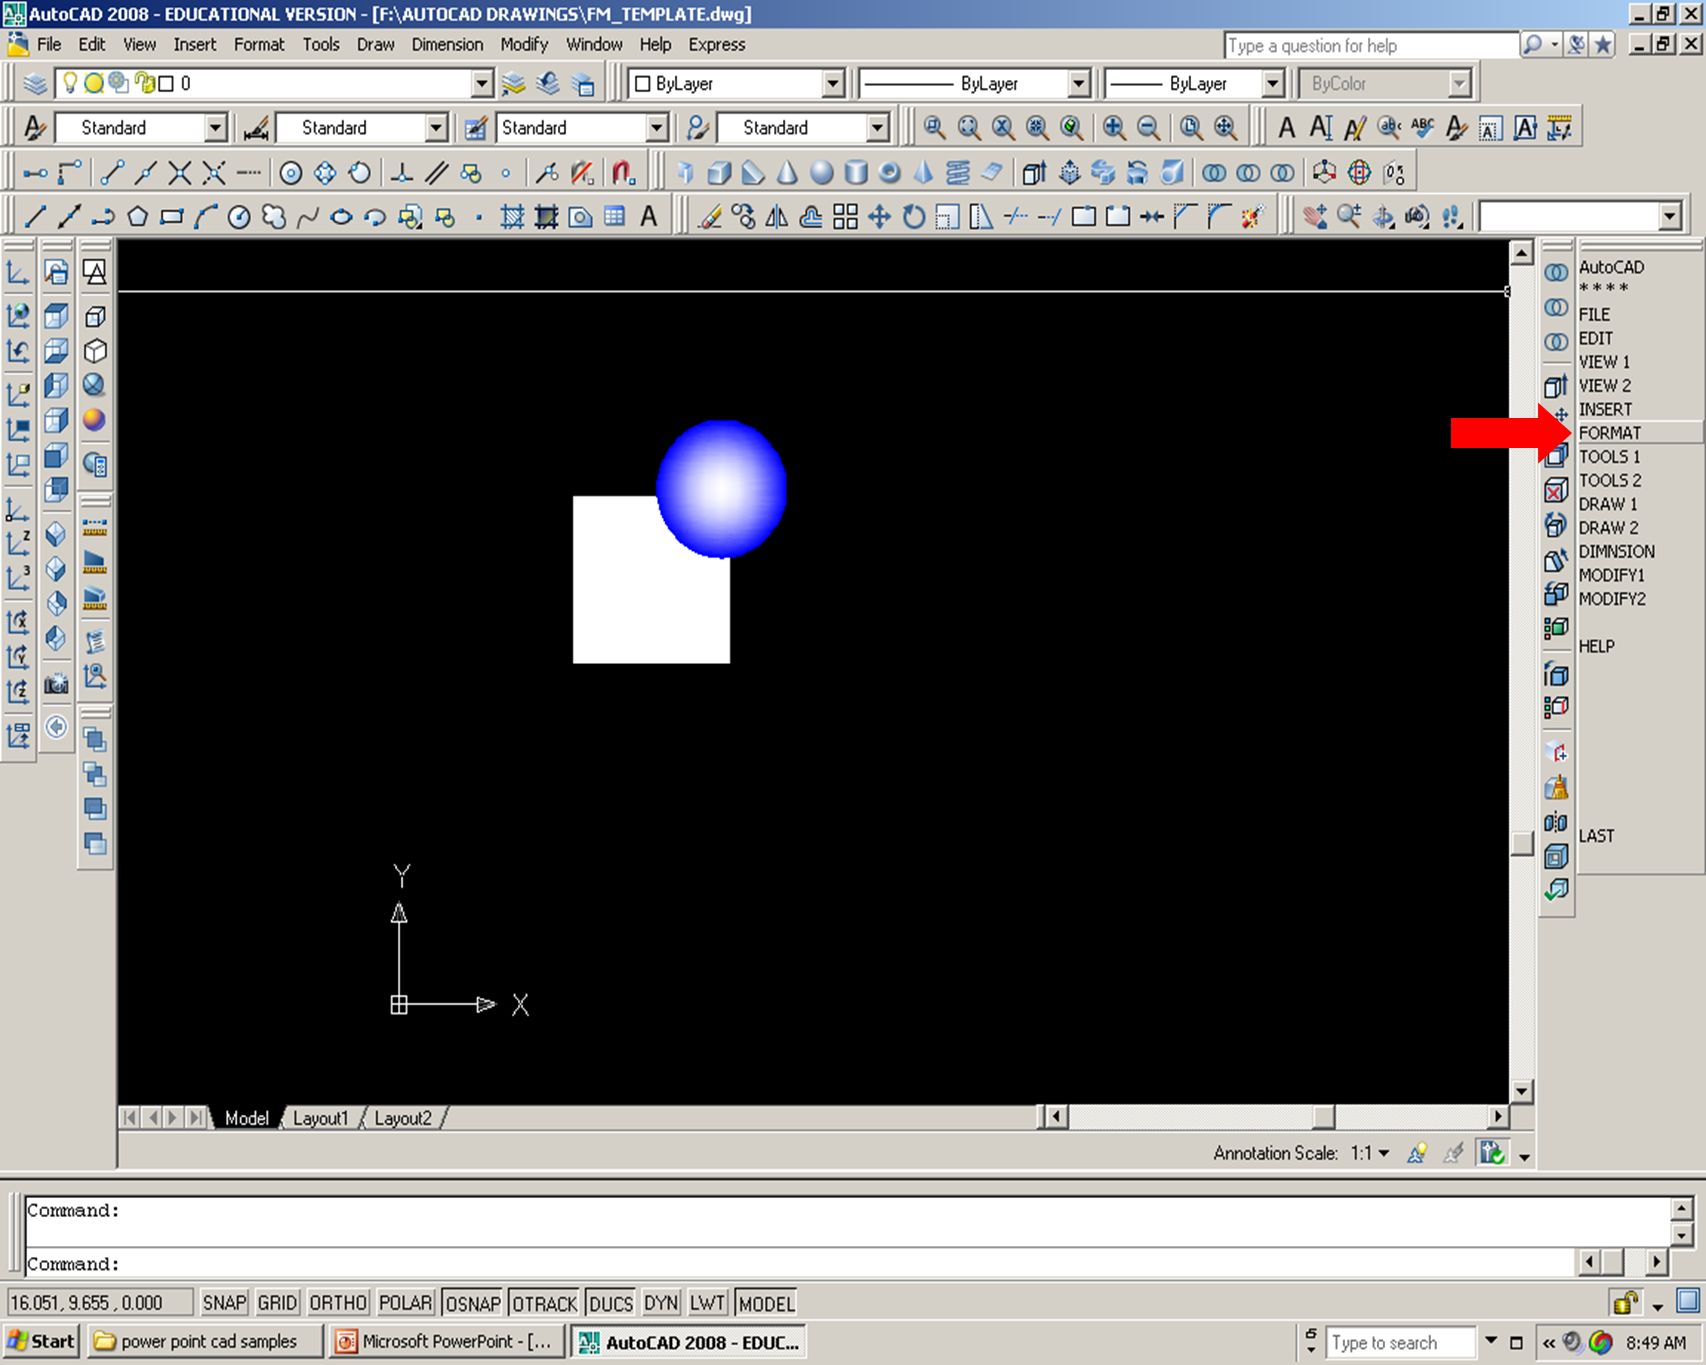Image resolution: width=1706 pixels, height=1365 pixels.
Task: Open the Layer Properties Manager icon
Action: tap(35, 83)
